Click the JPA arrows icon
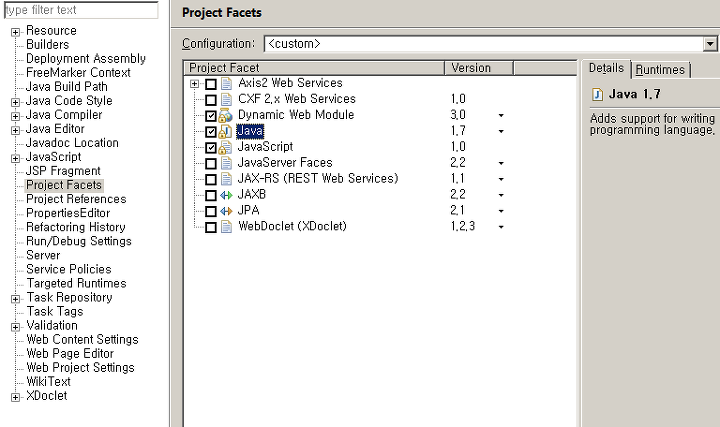The image size is (720, 427). coord(226,211)
